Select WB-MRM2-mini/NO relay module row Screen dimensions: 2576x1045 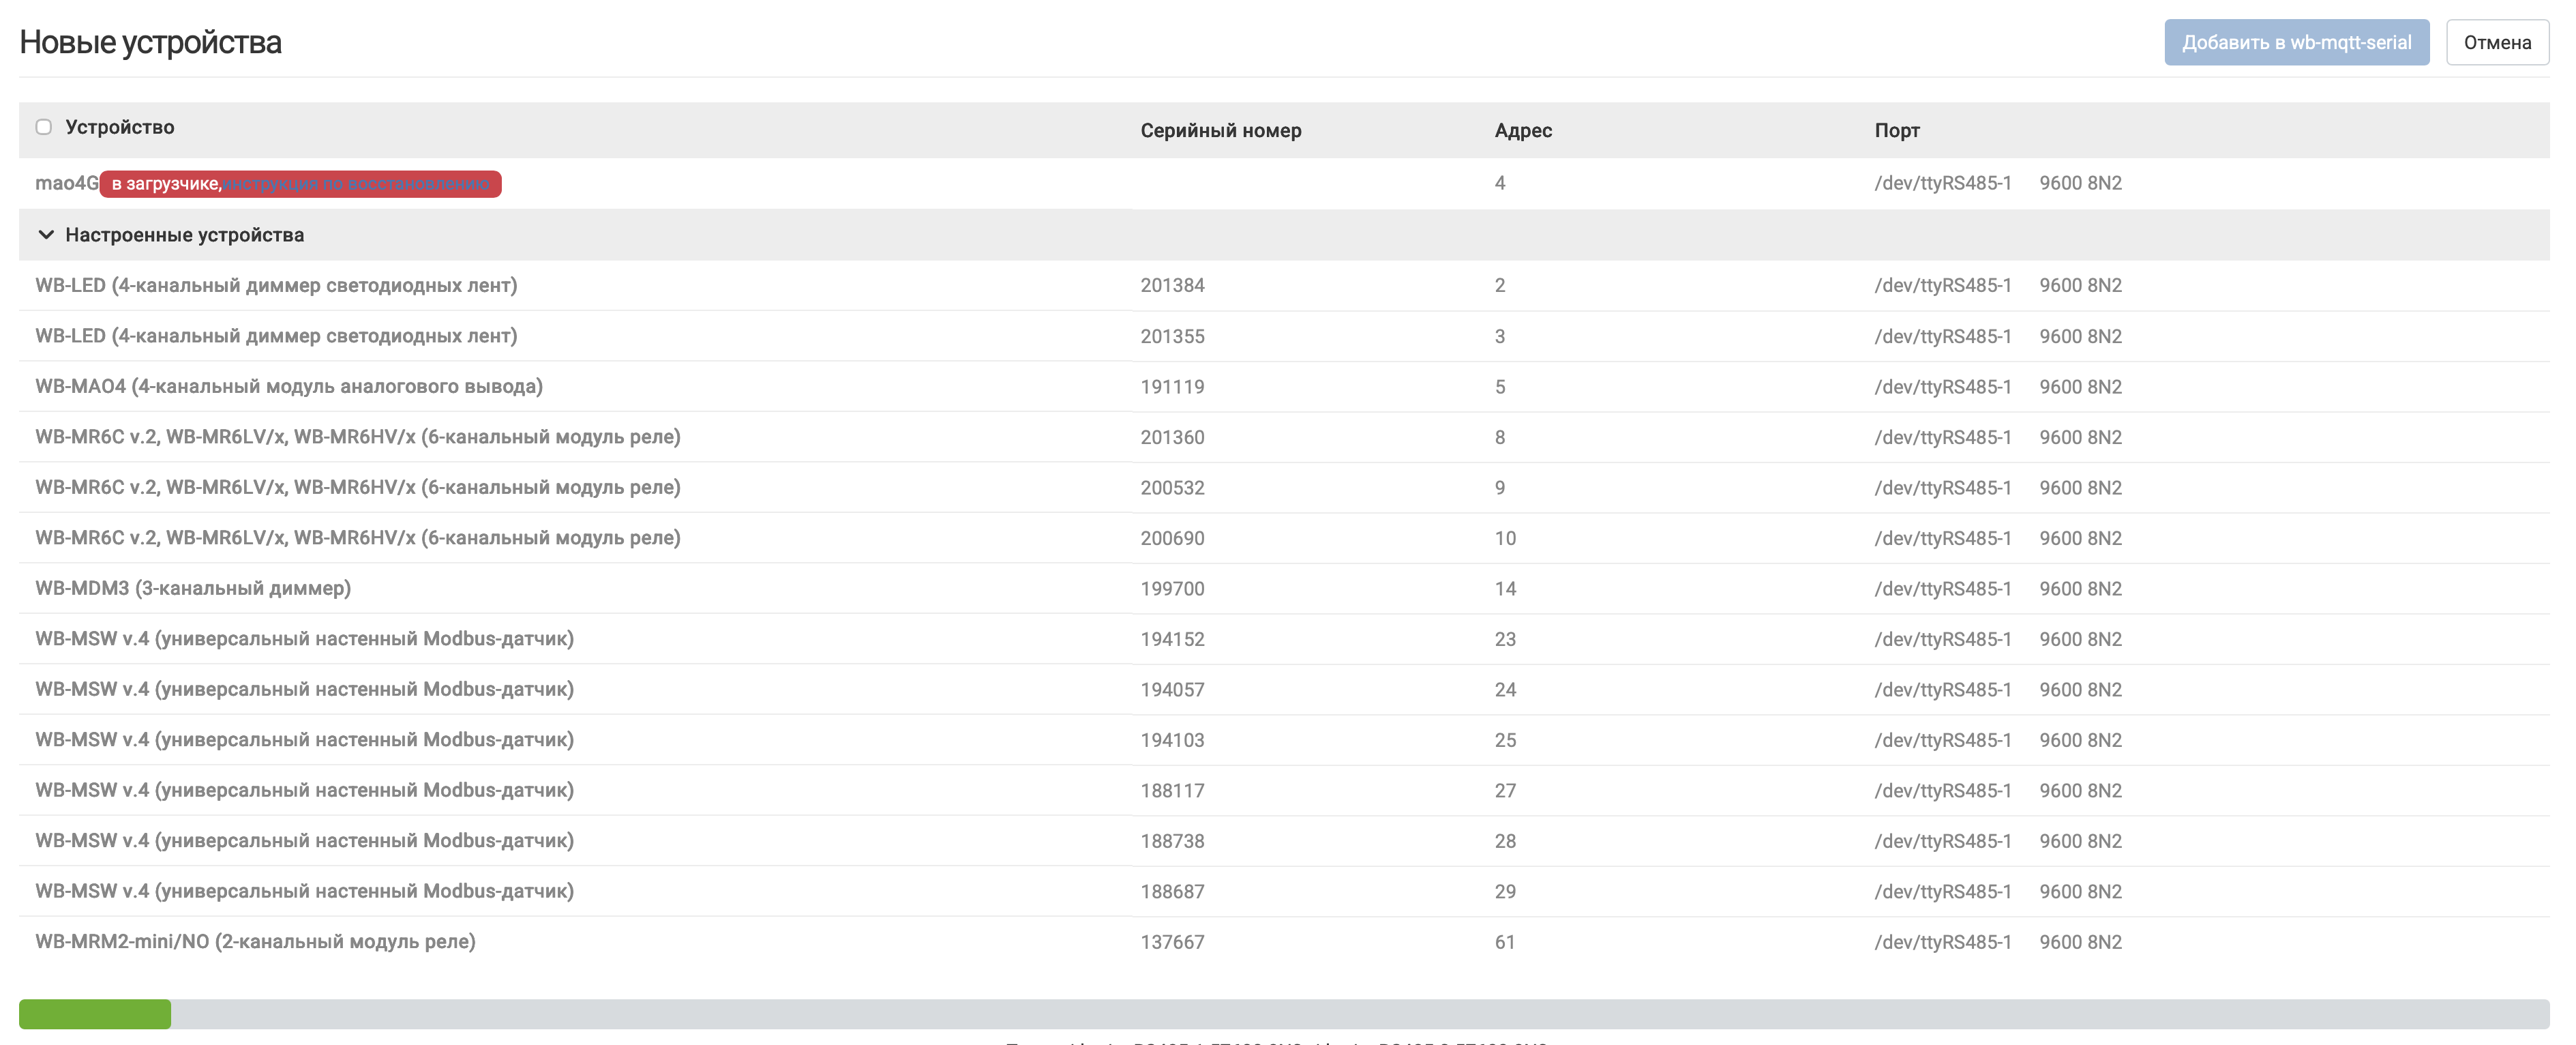point(1284,941)
